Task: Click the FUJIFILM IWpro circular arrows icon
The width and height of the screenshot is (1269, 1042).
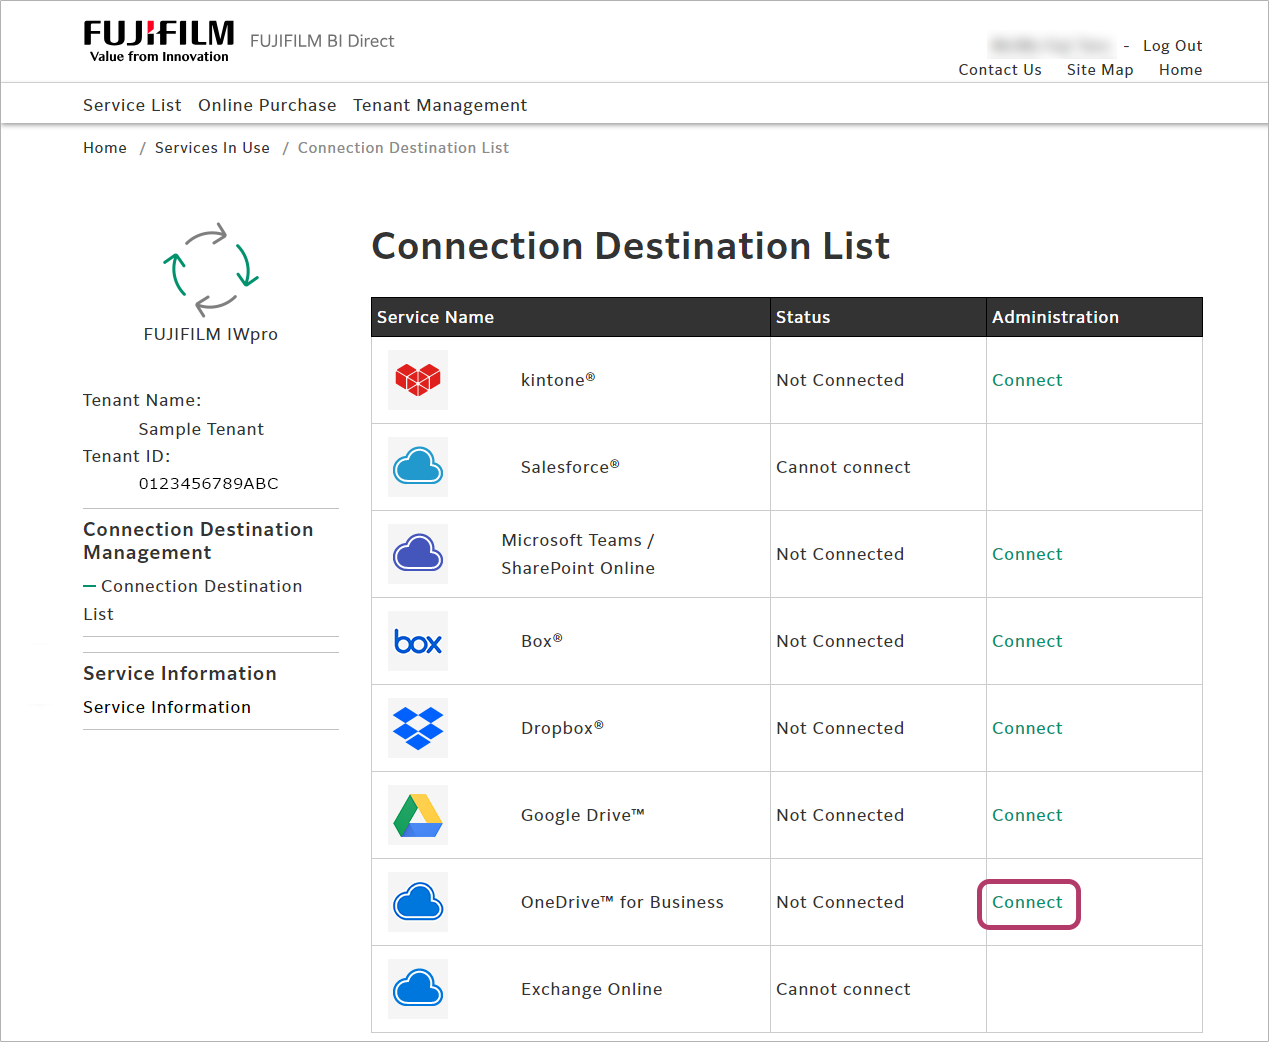Action: coord(211,270)
